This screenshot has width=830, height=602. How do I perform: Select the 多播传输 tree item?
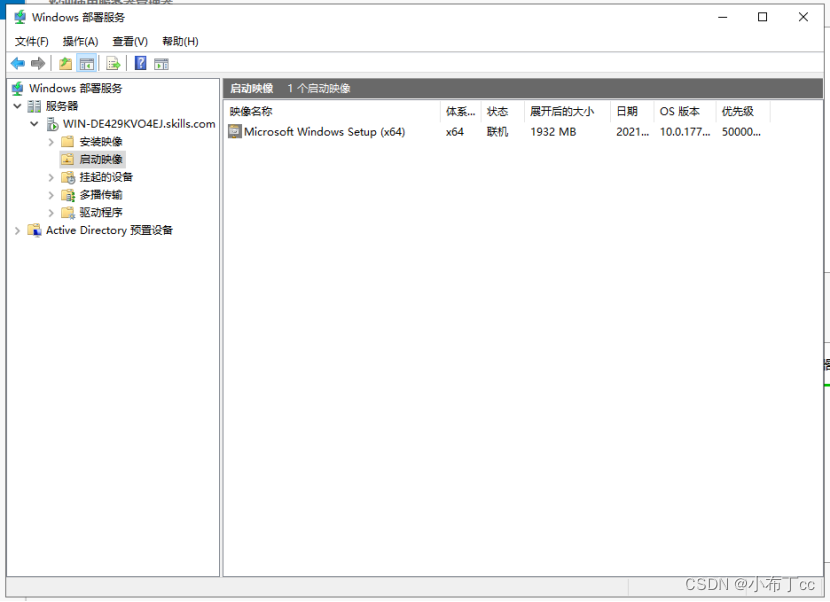tap(101, 195)
